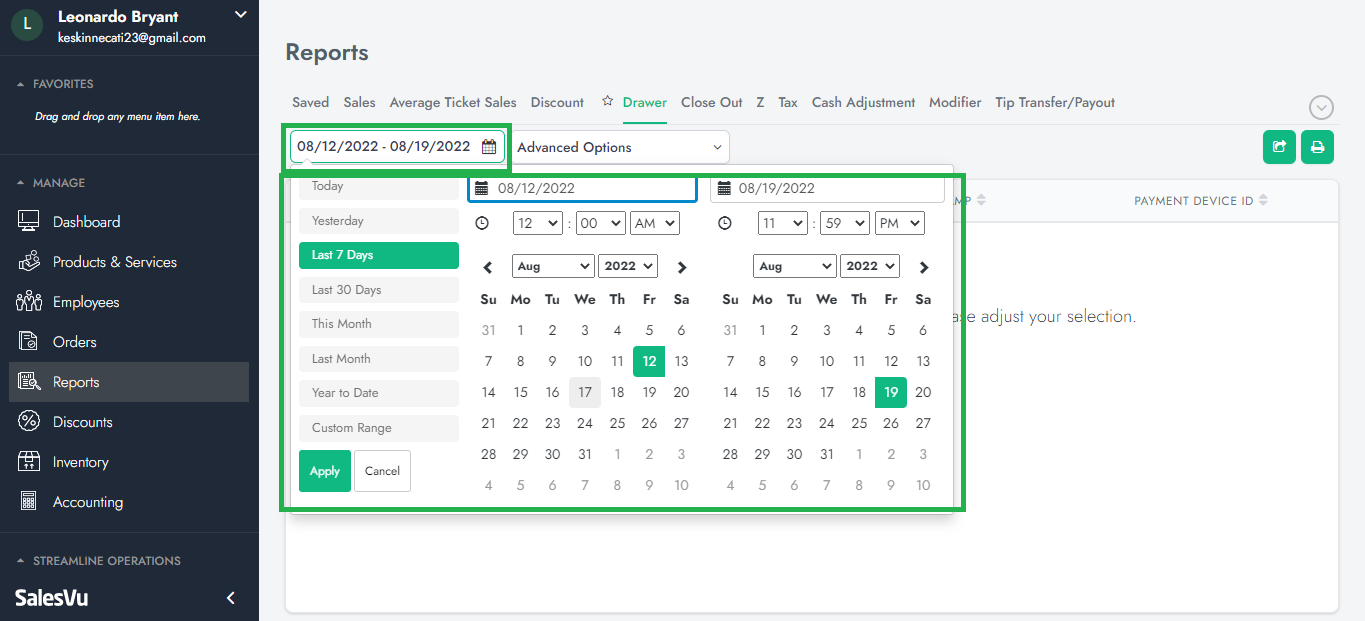Go to next month in right calendar
The width and height of the screenshot is (1365, 621).
point(924,267)
